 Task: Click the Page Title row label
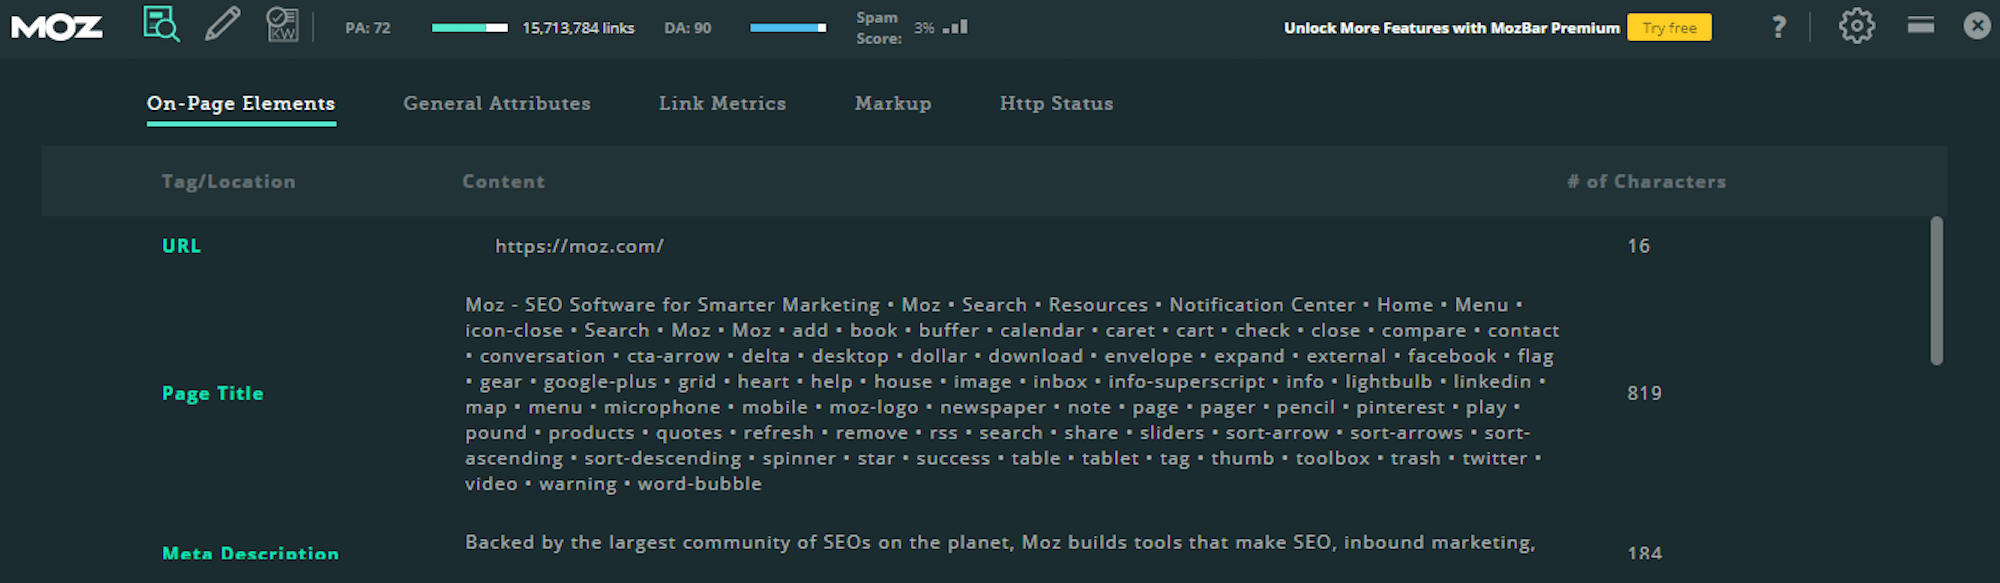213,393
